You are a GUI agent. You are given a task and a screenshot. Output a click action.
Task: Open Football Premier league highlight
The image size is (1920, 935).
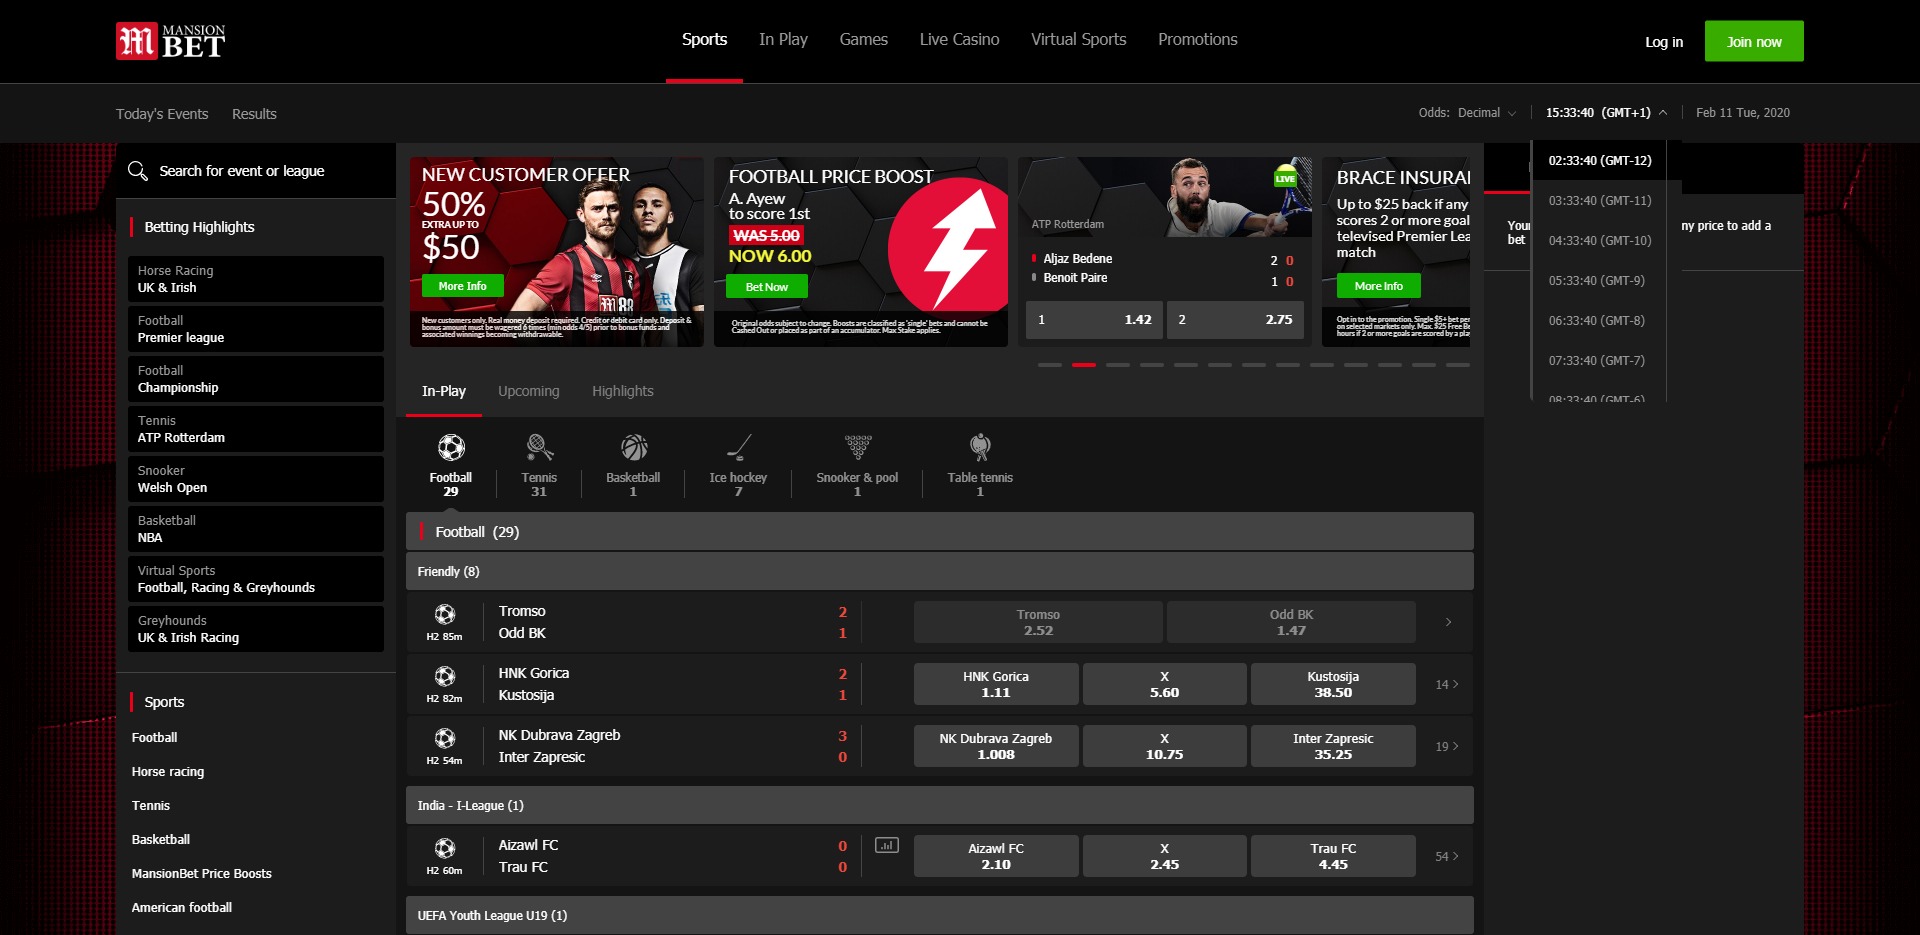256,329
